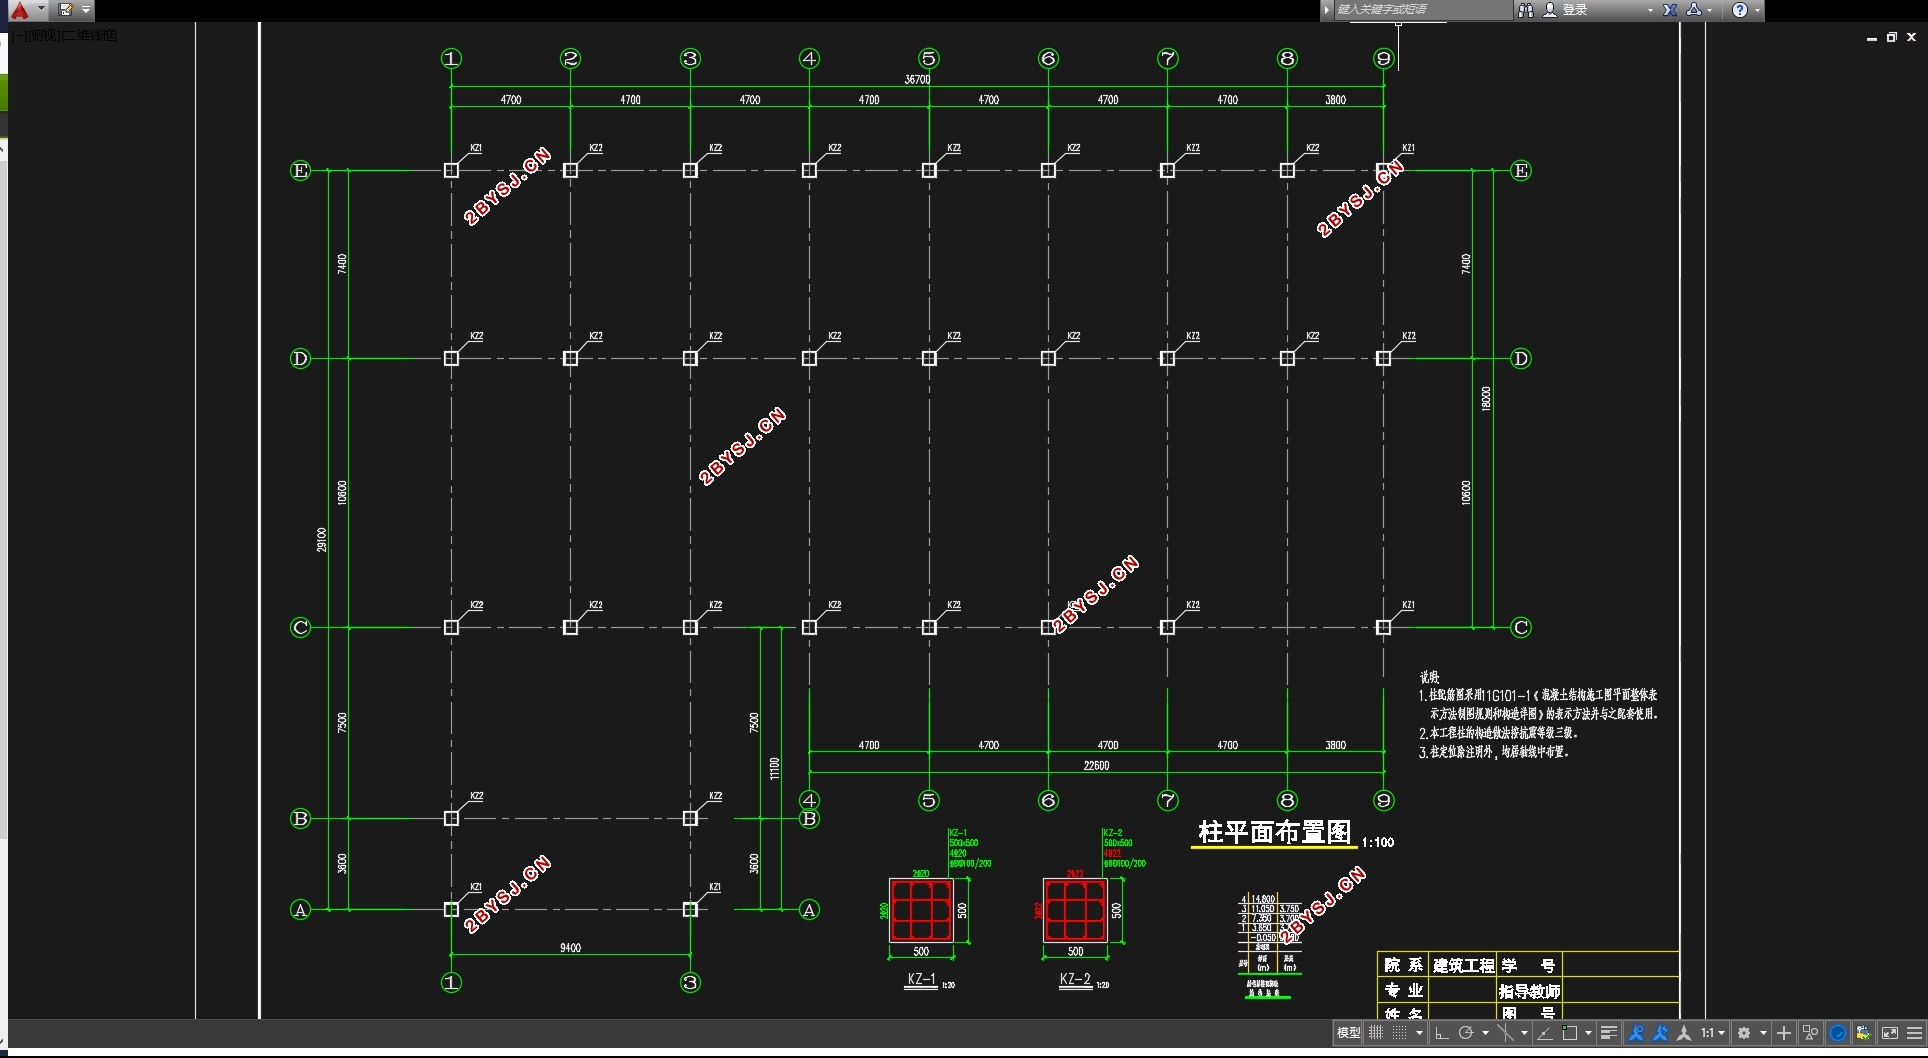Click the 36700 total dimension text
The width and height of the screenshot is (1928, 1058).
coord(917,79)
